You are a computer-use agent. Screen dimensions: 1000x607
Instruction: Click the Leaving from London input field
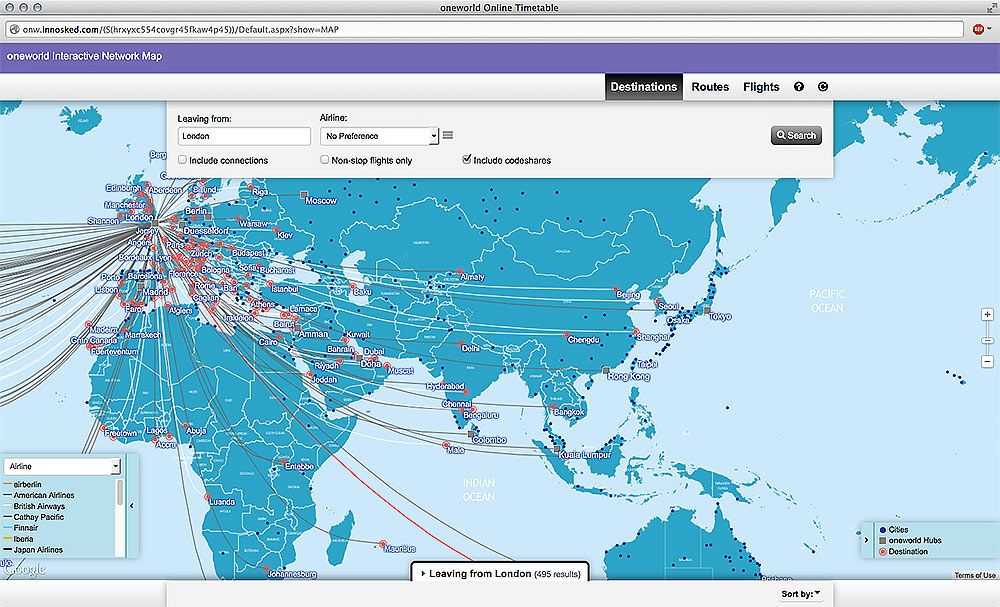pyautogui.click(x=244, y=136)
